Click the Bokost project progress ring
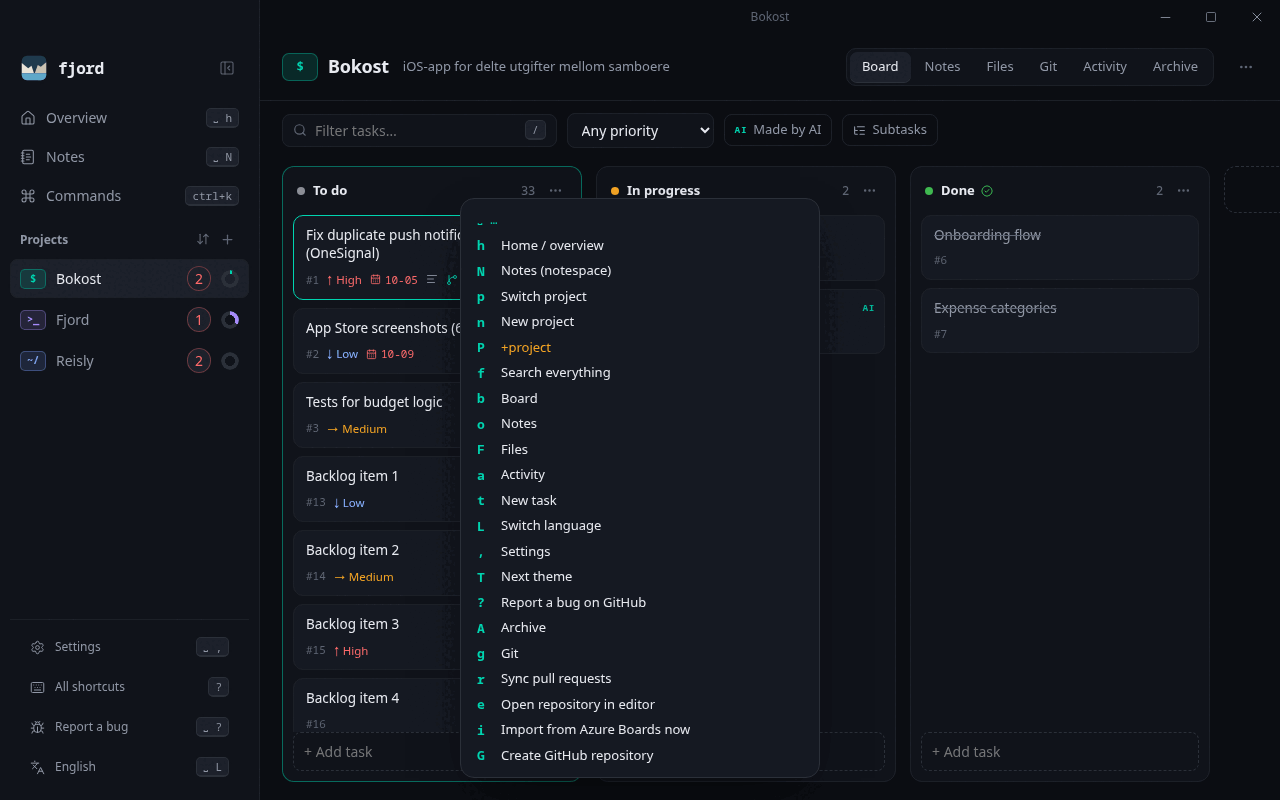The image size is (1280, 800). (x=230, y=279)
